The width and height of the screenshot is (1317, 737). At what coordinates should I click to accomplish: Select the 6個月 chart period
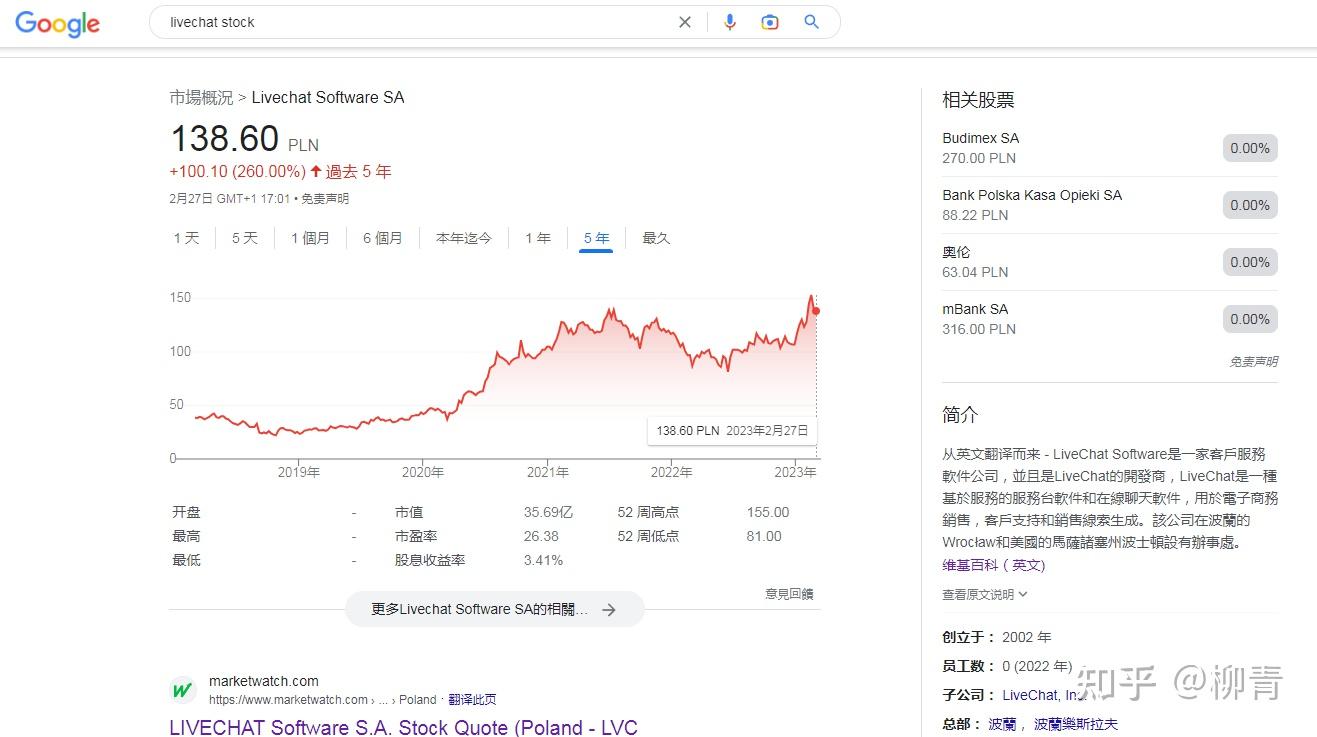[382, 238]
